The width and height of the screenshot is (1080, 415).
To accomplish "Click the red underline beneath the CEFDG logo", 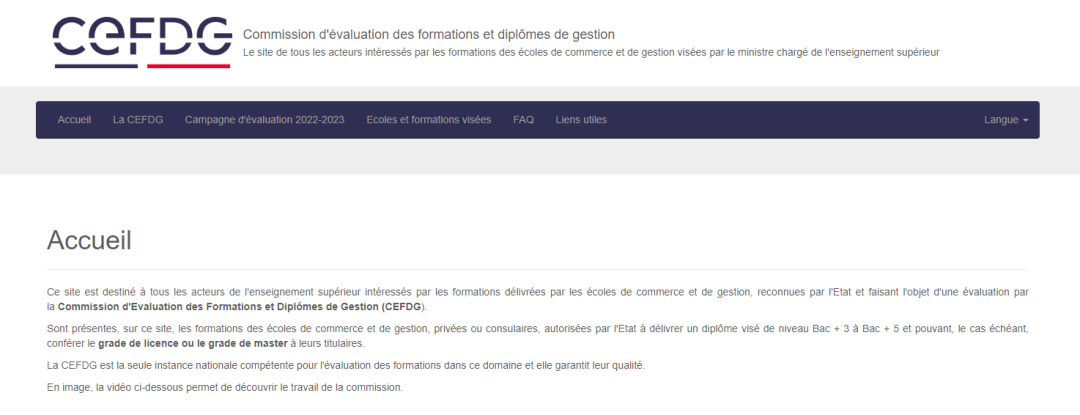I will coord(189,66).
